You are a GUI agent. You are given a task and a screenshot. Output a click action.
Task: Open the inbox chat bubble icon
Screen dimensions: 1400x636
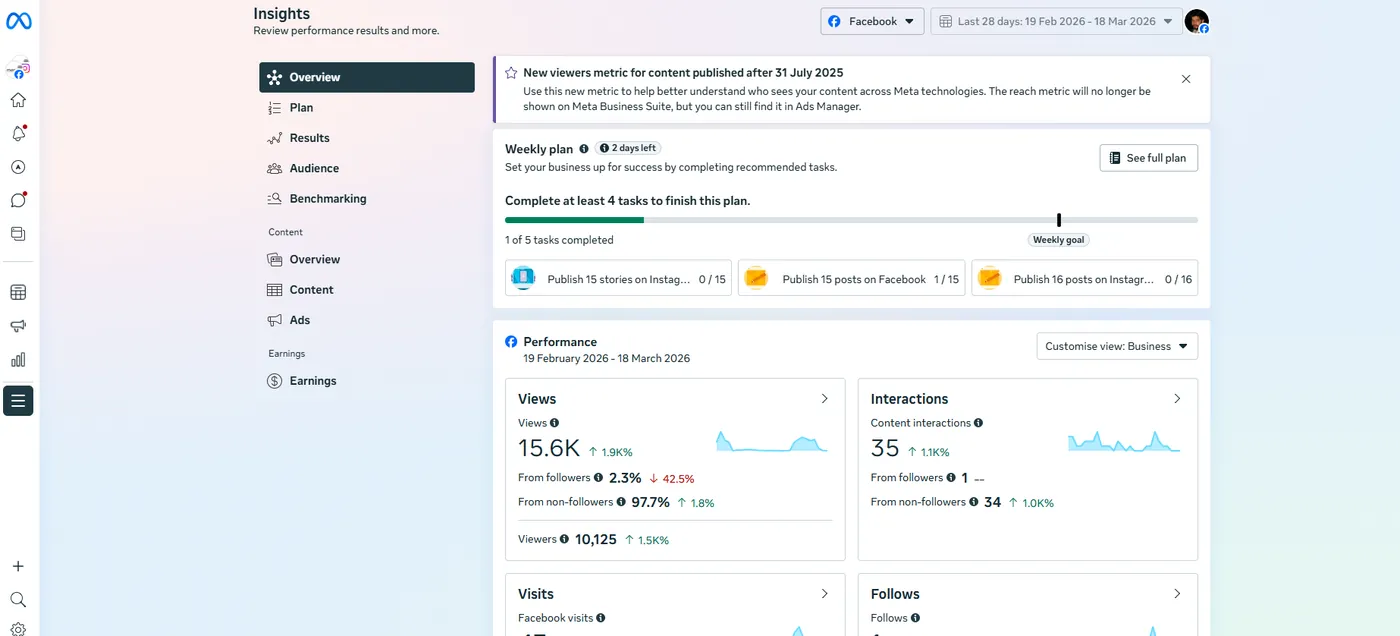coord(18,200)
